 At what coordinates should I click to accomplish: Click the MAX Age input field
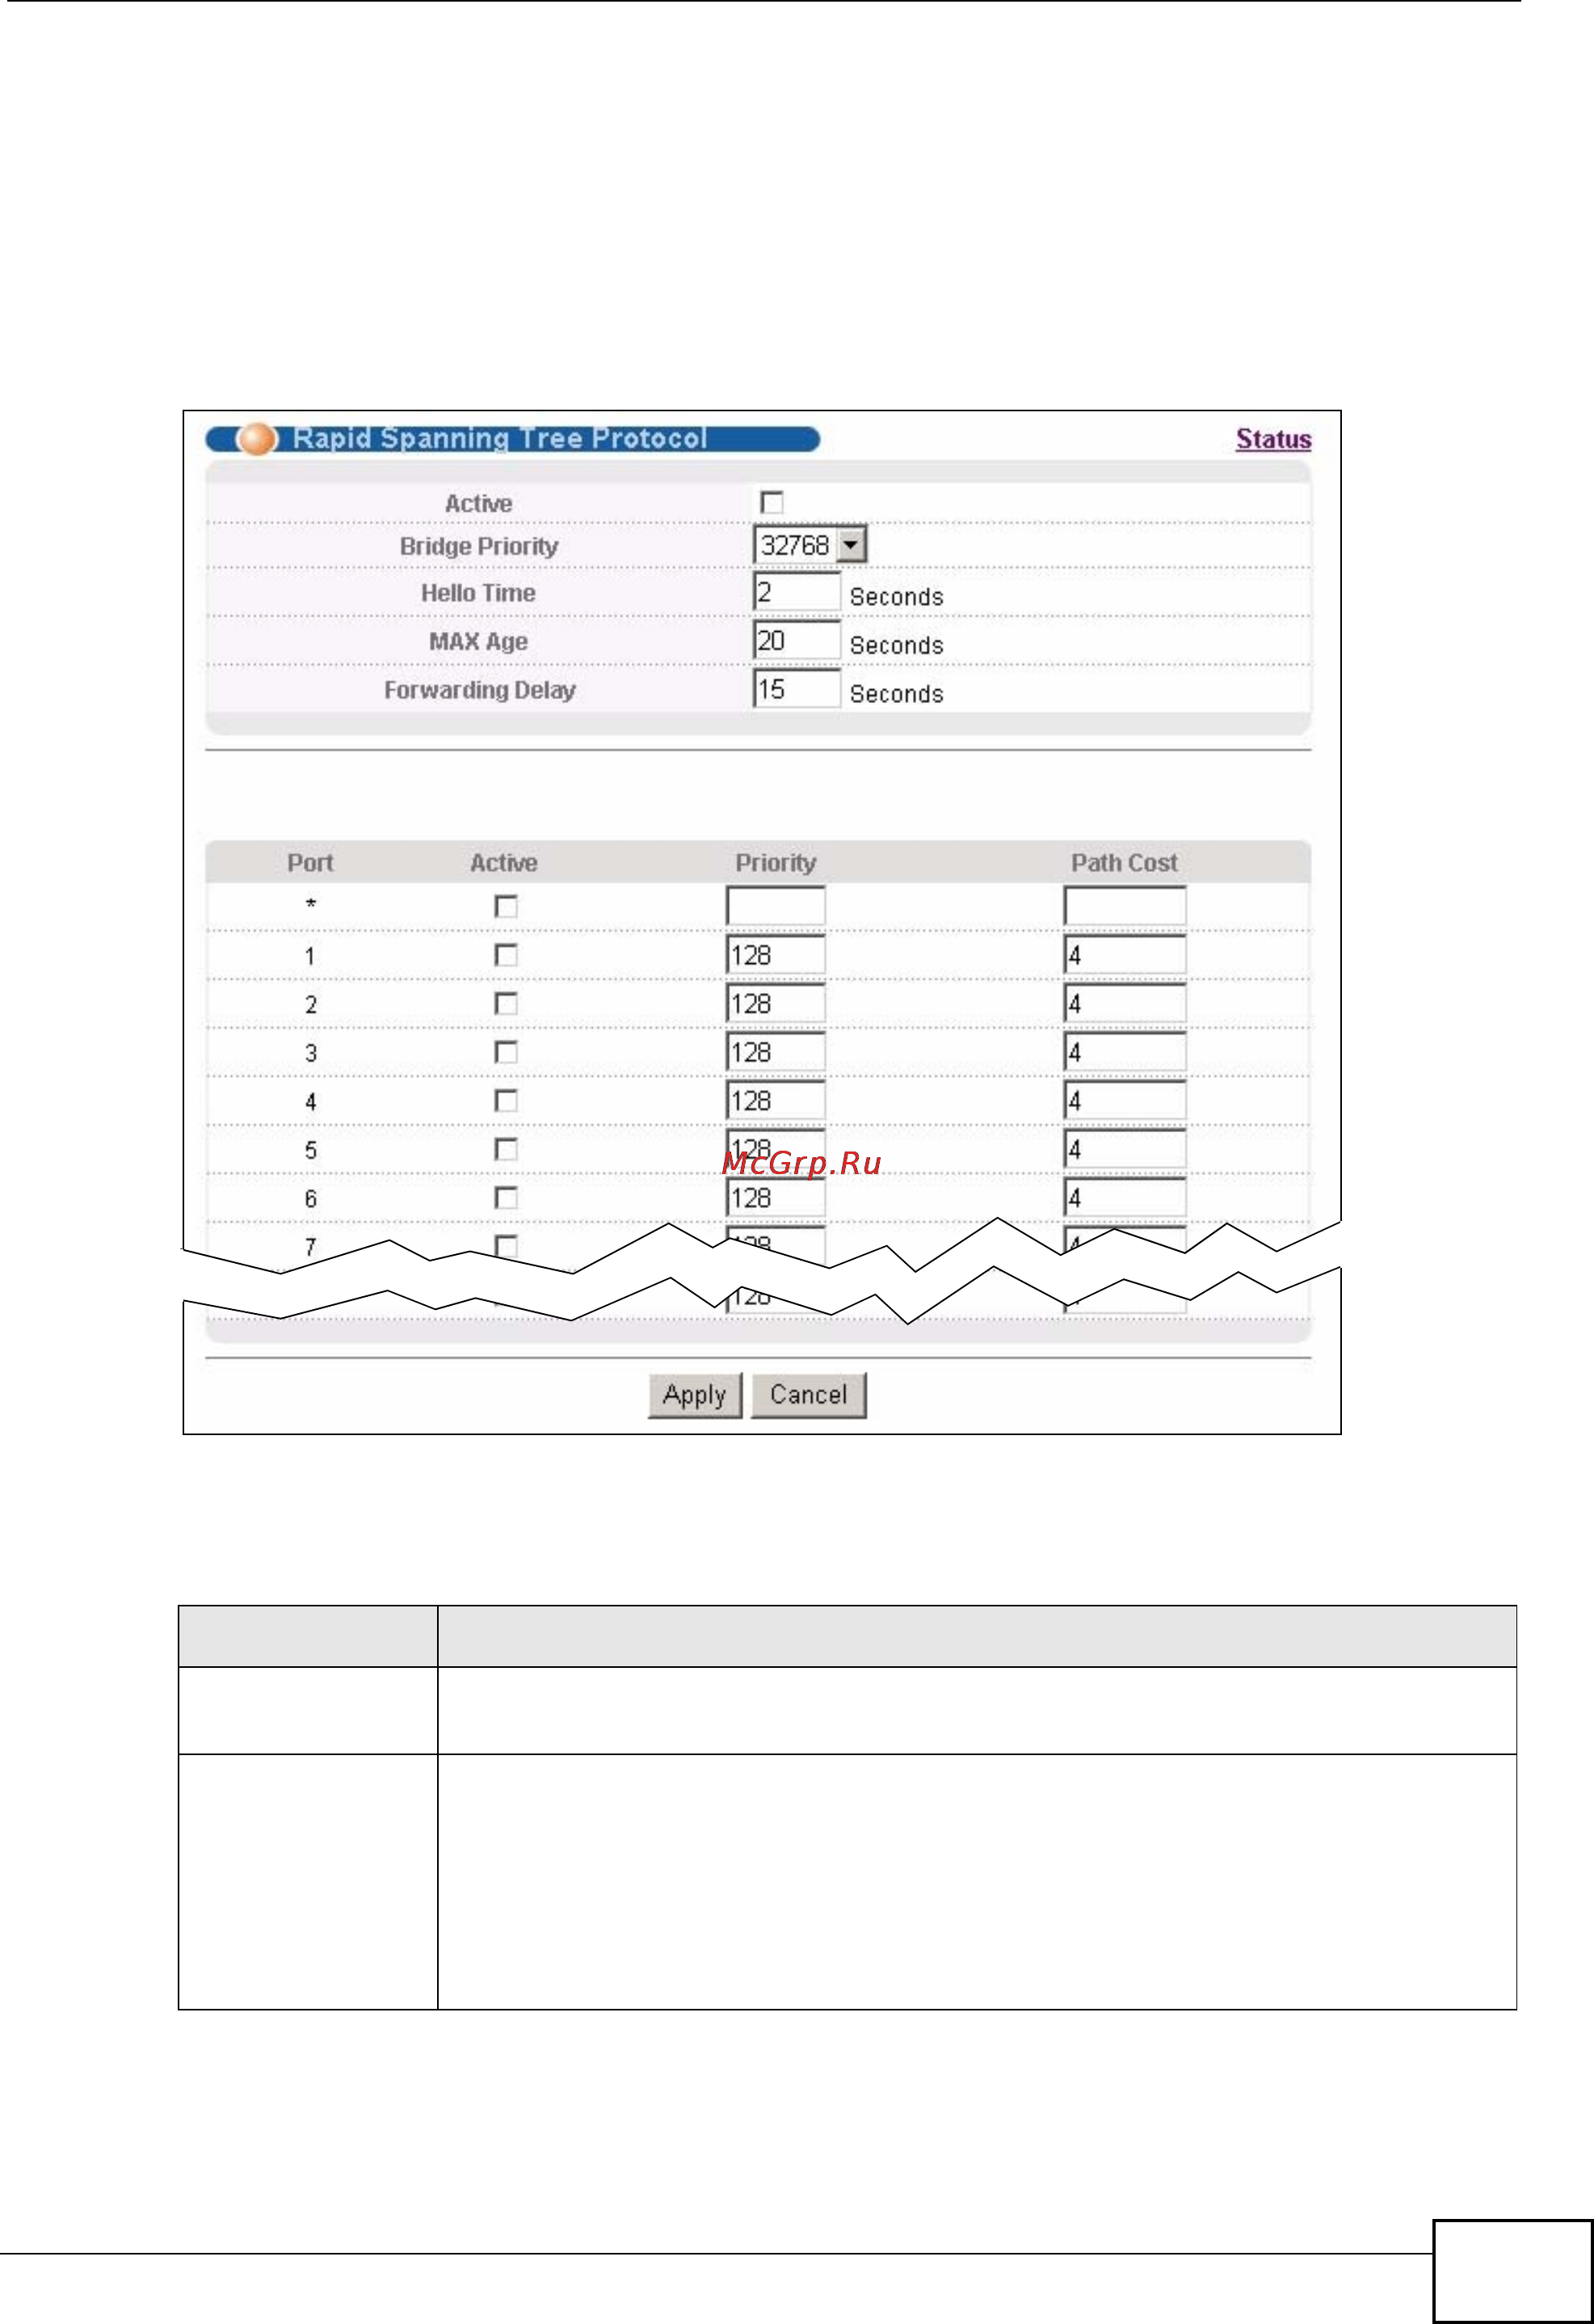pos(796,640)
